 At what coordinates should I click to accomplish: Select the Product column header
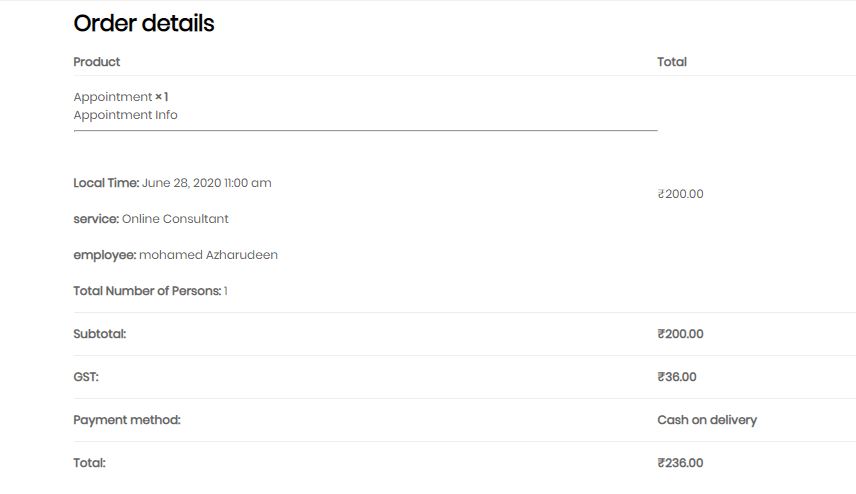(x=97, y=62)
